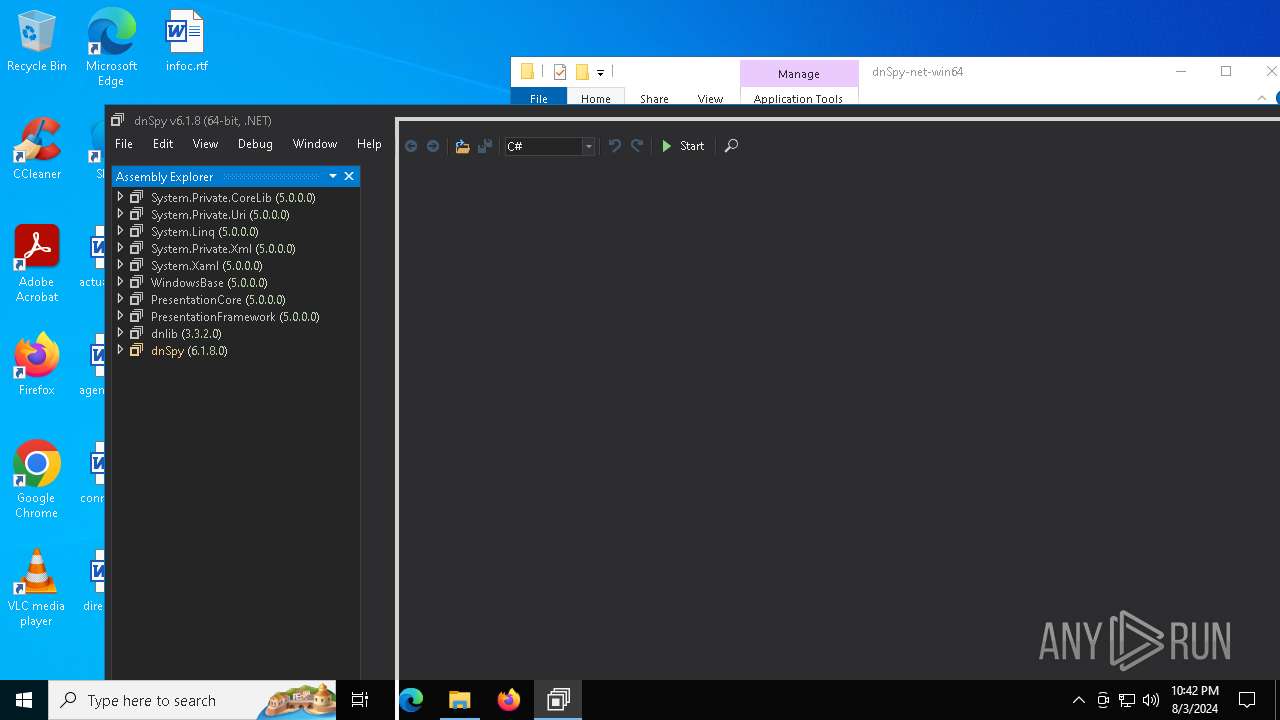The image size is (1280, 720).
Task: Click Manage contextual tab in Explorer
Action: [x=799, y=74]
